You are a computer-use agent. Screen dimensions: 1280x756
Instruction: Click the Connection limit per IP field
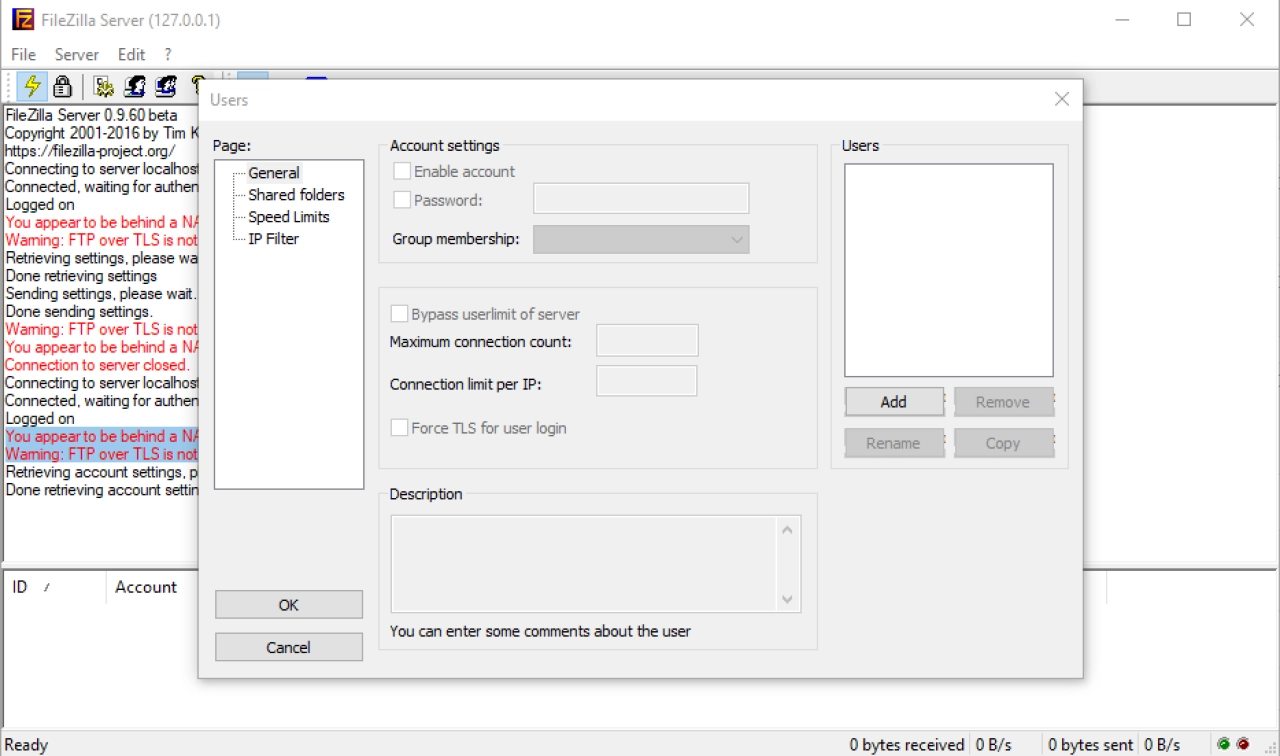[647, 381]
